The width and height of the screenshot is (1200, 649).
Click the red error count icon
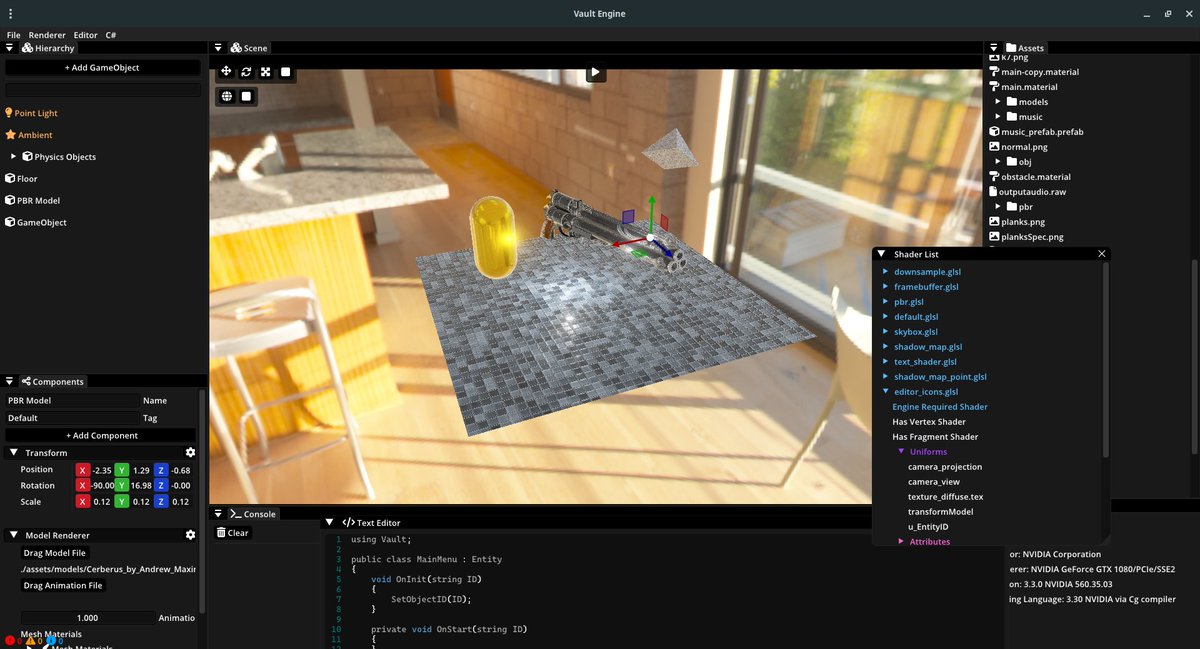coord(9,640)
